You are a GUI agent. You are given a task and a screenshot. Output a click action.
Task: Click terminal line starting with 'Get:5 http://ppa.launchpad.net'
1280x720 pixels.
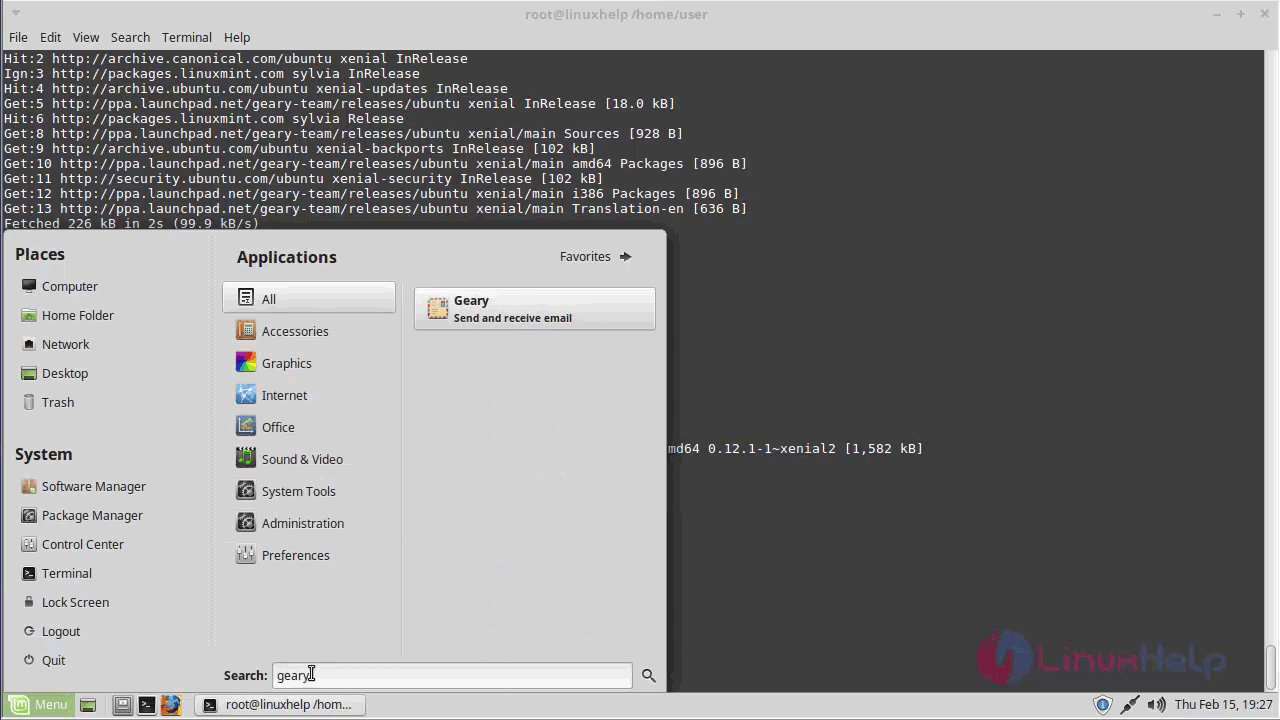(340, 104)
